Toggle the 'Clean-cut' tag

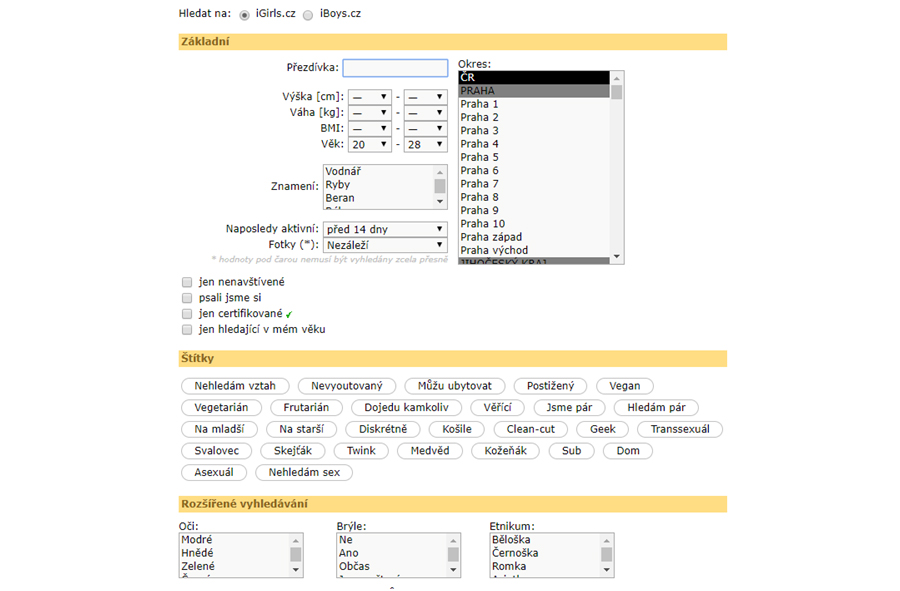pos(531,429)
